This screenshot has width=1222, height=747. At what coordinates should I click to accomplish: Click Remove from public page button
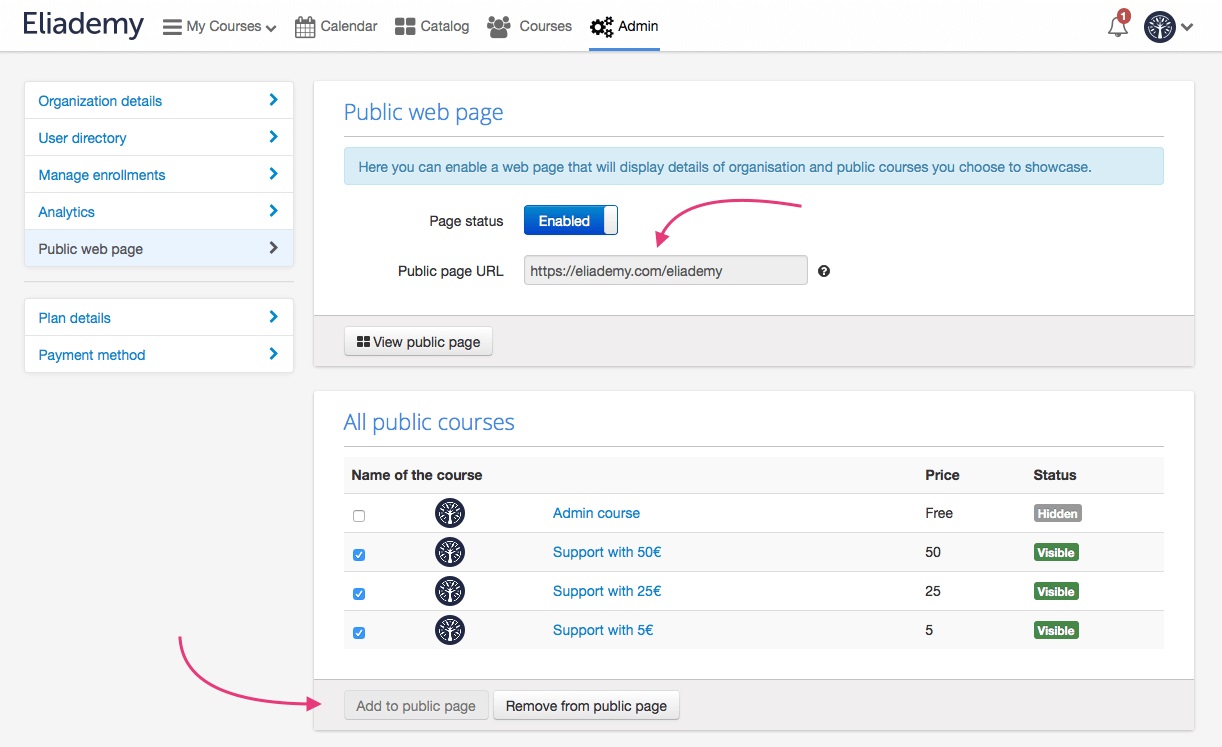pos(586,706)
